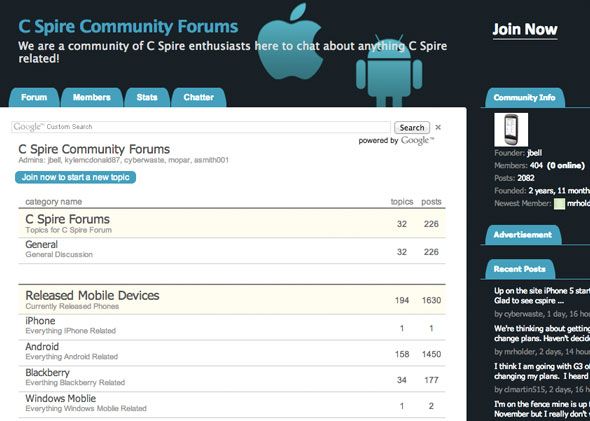The width and height of the screenshot is (590, 421).
Task: Click the Posts count 2082
Action: (x=526, y=178)
